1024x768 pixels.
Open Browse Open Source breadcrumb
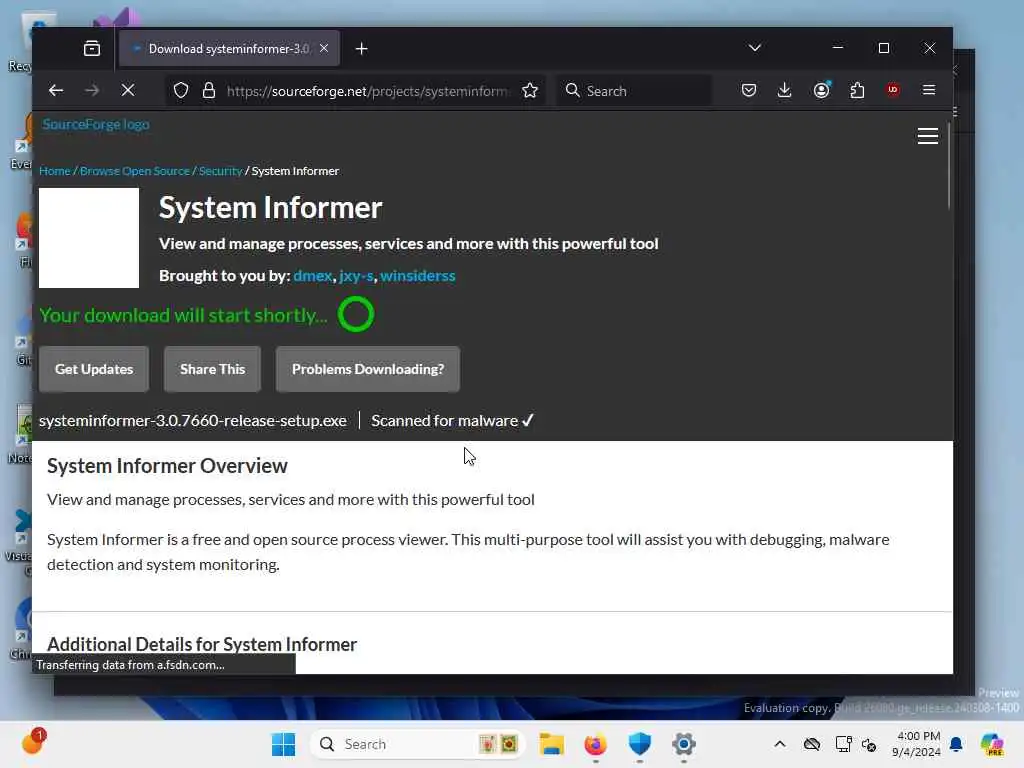point(135,171)
